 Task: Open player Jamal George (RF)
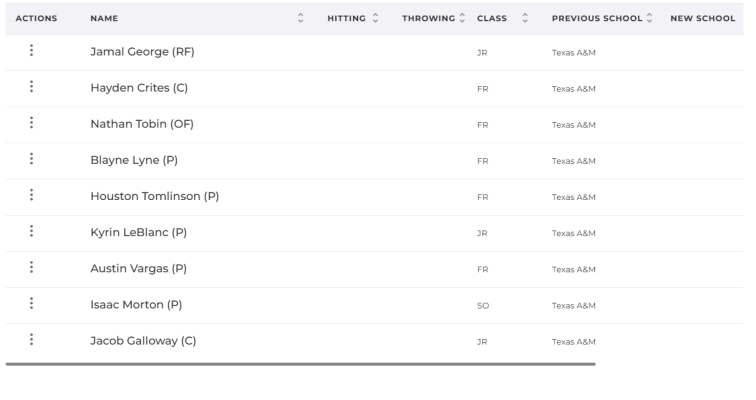coord(142,52)
